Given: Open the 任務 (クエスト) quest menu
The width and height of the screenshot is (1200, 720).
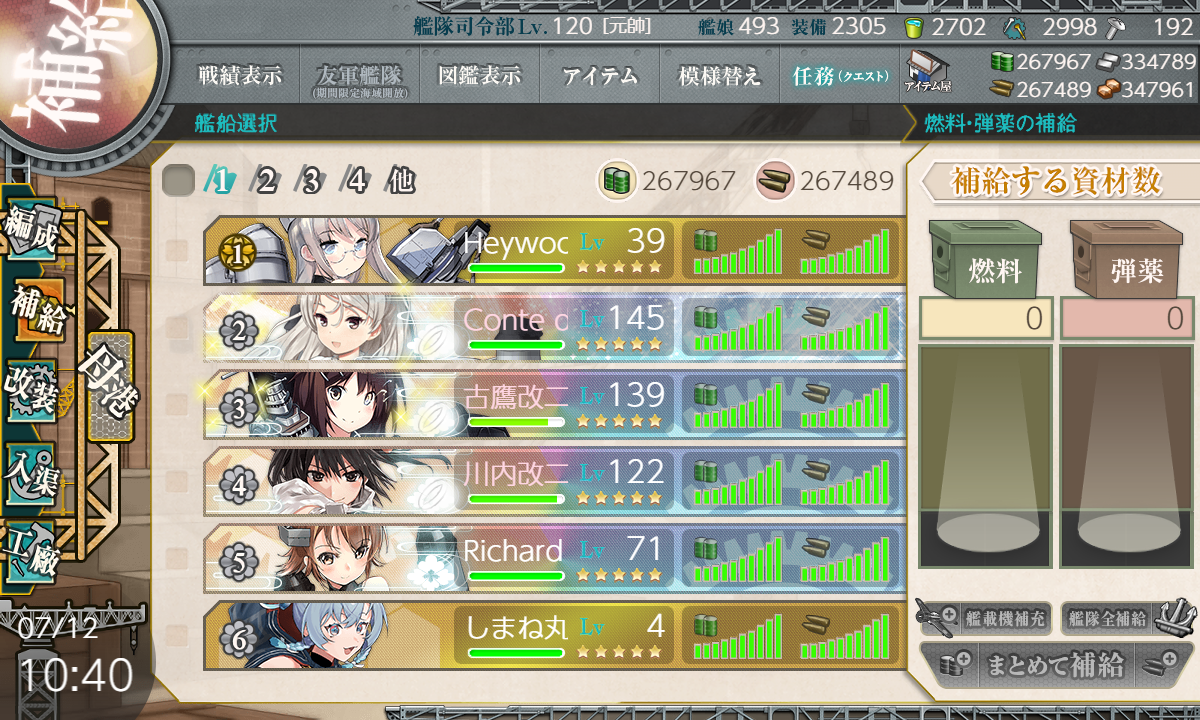Looking at the screenshot, I should tap(840, 76).
